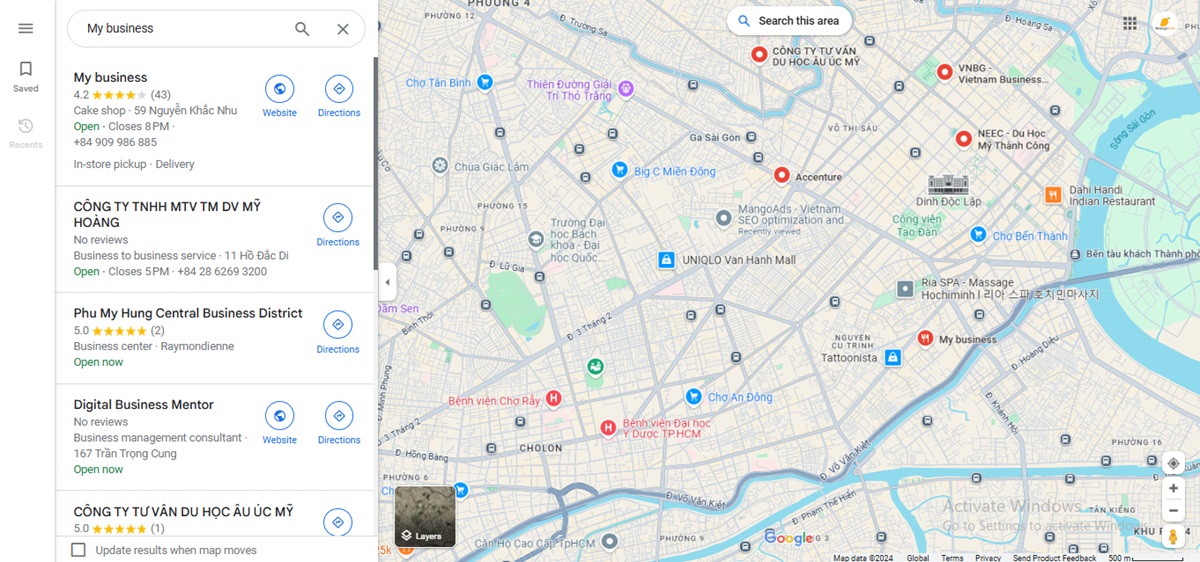Image resolution: width=1200 pixels, height=562 pixels.
Task: Select the VNBG Vietnam Business pin
Action: [x=945, y=72]
